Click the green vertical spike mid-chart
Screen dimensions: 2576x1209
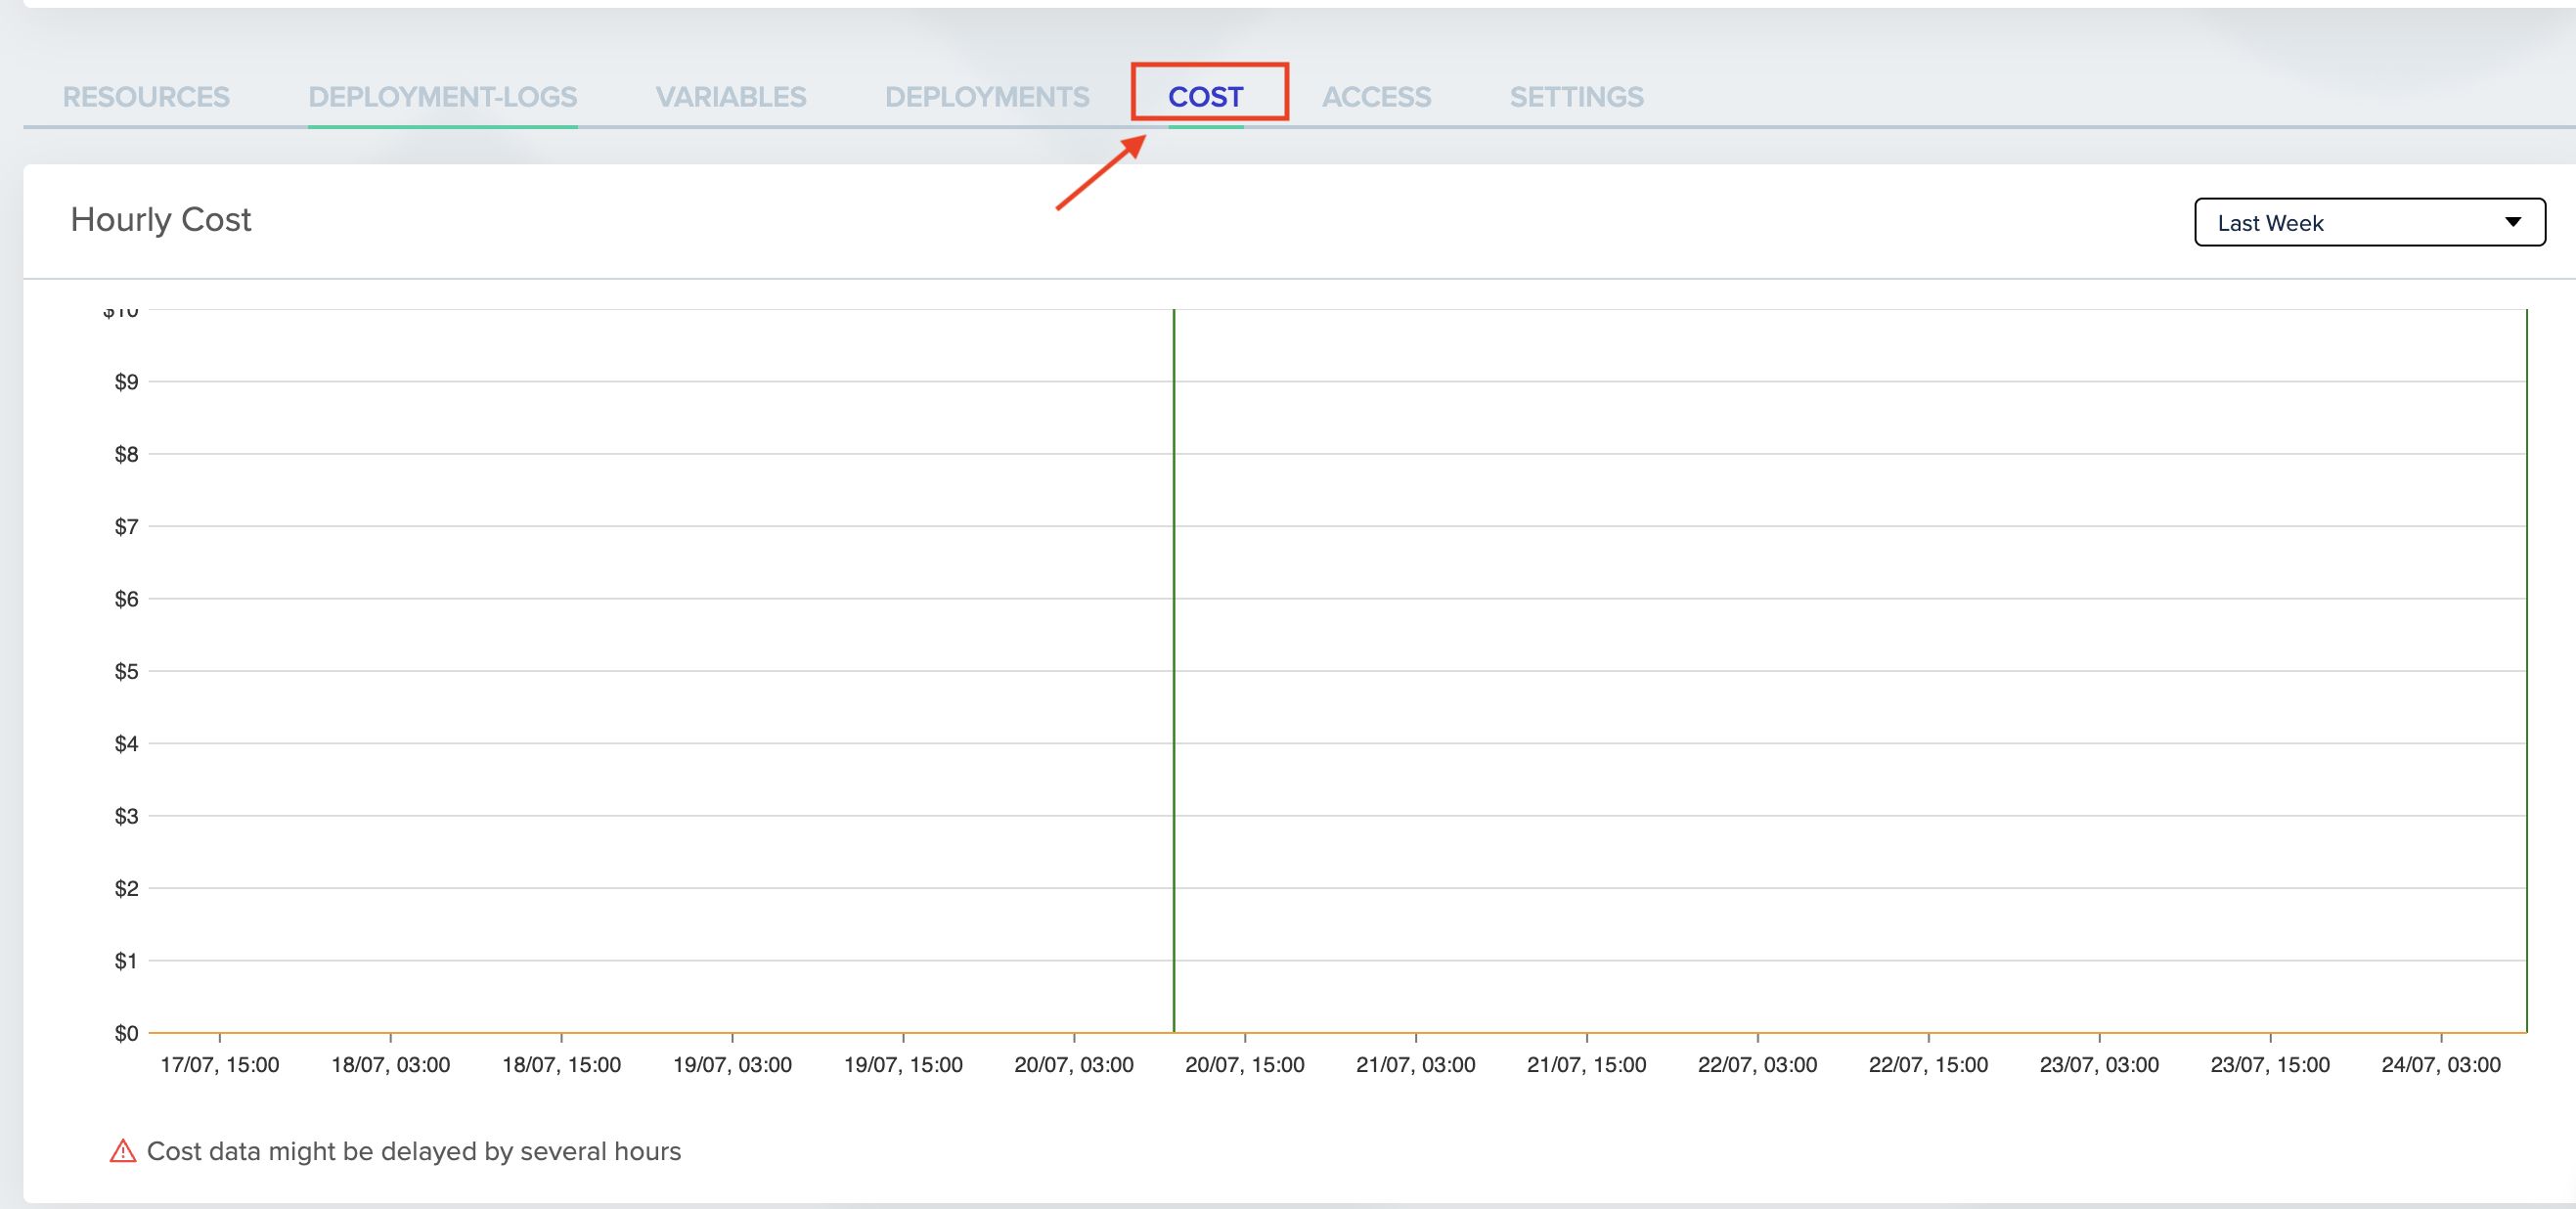click(x=1173, y=670)
